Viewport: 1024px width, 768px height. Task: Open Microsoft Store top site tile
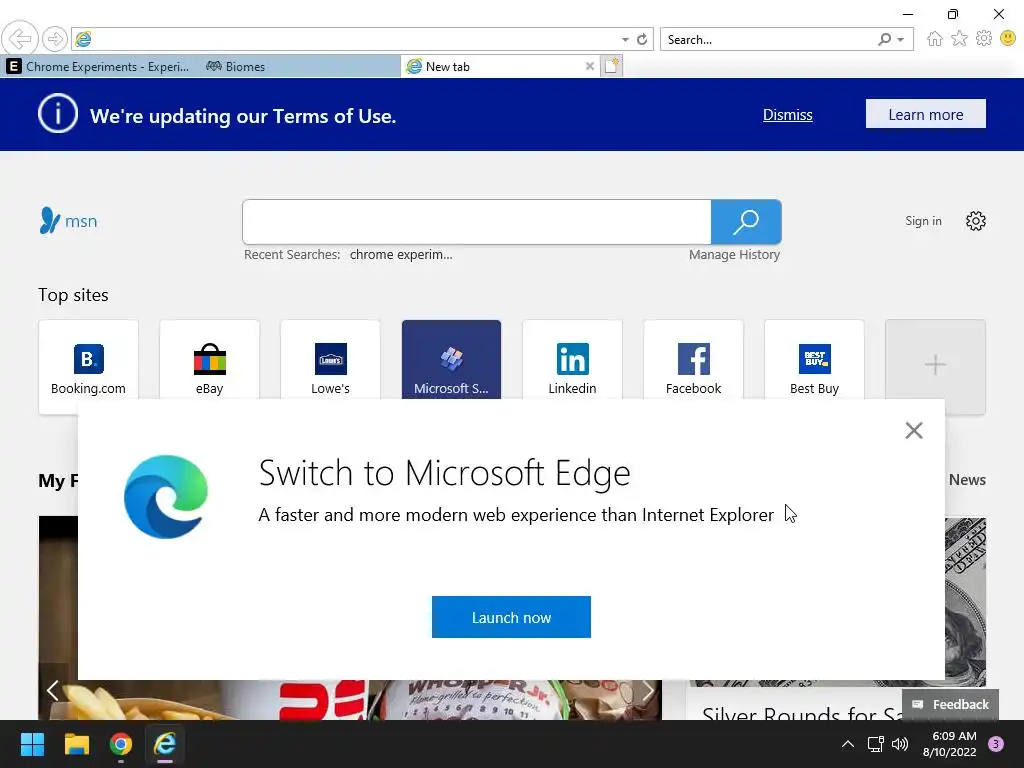[x=451, y=360]
